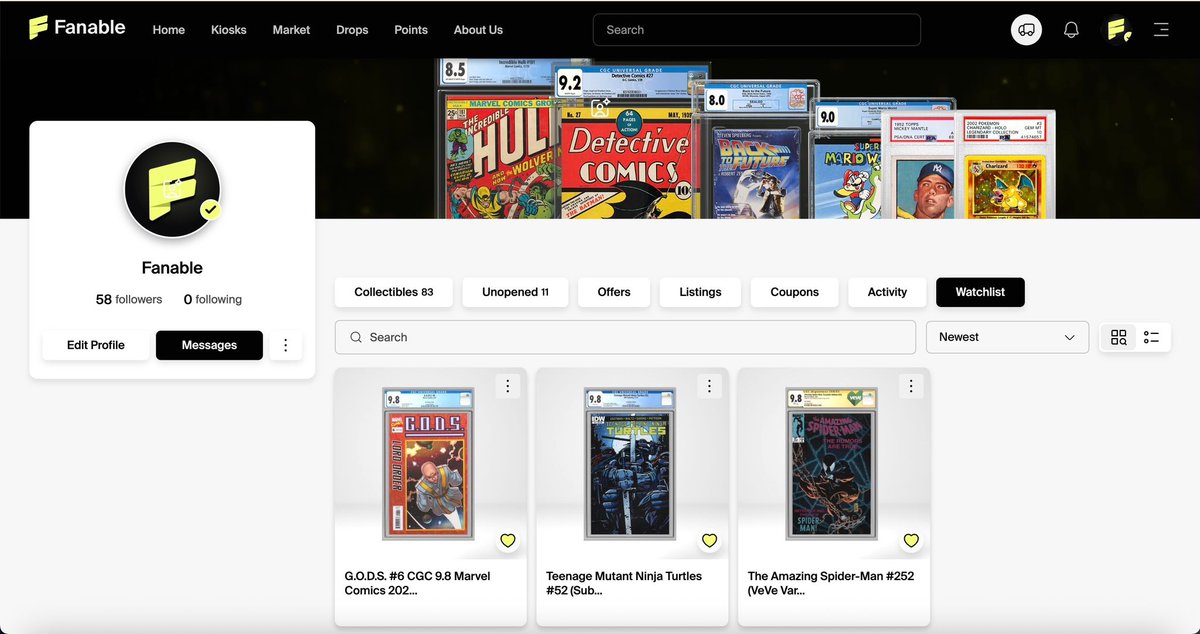The height and width of the screenshot is (634, 1200).
Task: Click the Fanable profile name text
Action: click(172, 268)
